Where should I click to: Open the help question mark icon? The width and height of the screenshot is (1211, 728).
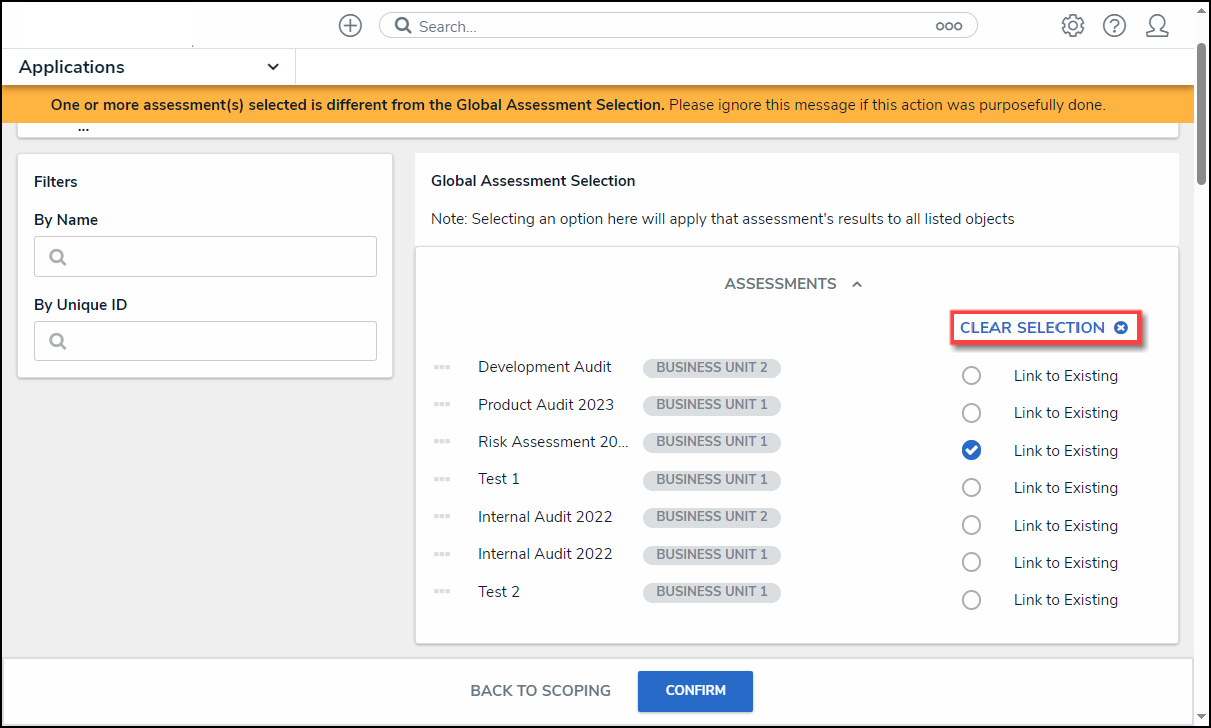point(1114,26)
